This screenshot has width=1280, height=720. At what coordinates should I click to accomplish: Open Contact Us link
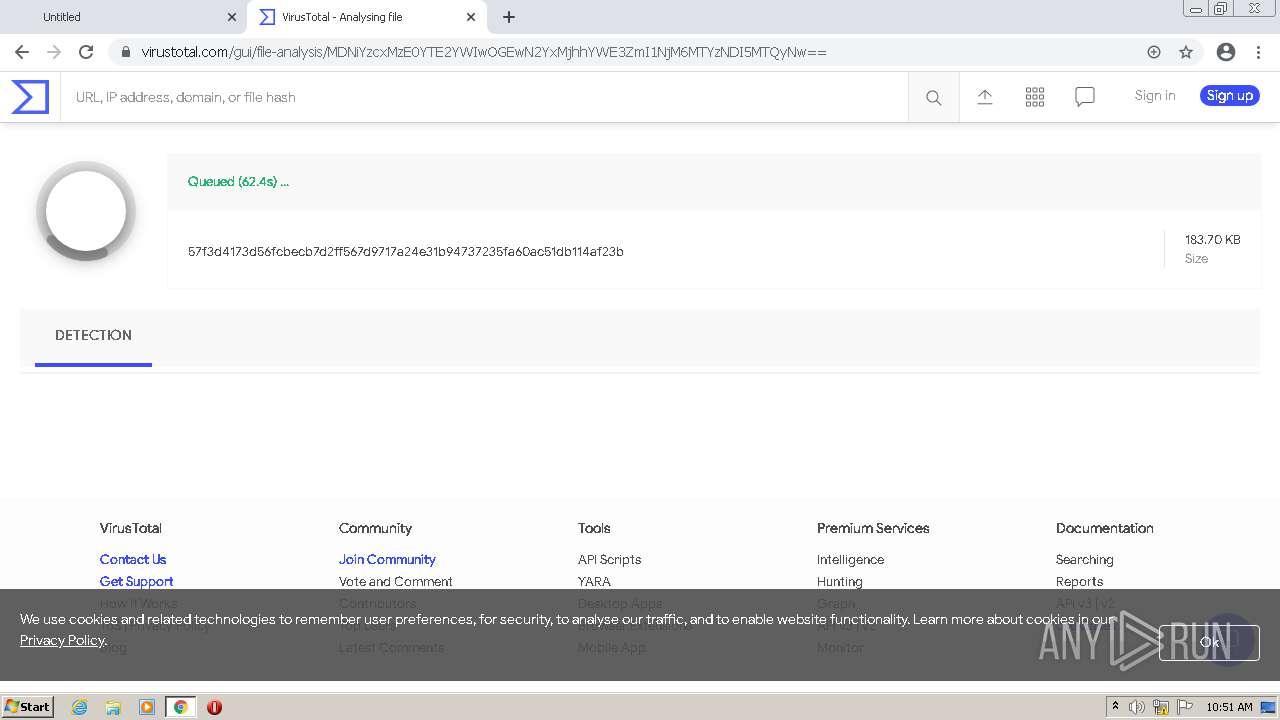[133, 560]
